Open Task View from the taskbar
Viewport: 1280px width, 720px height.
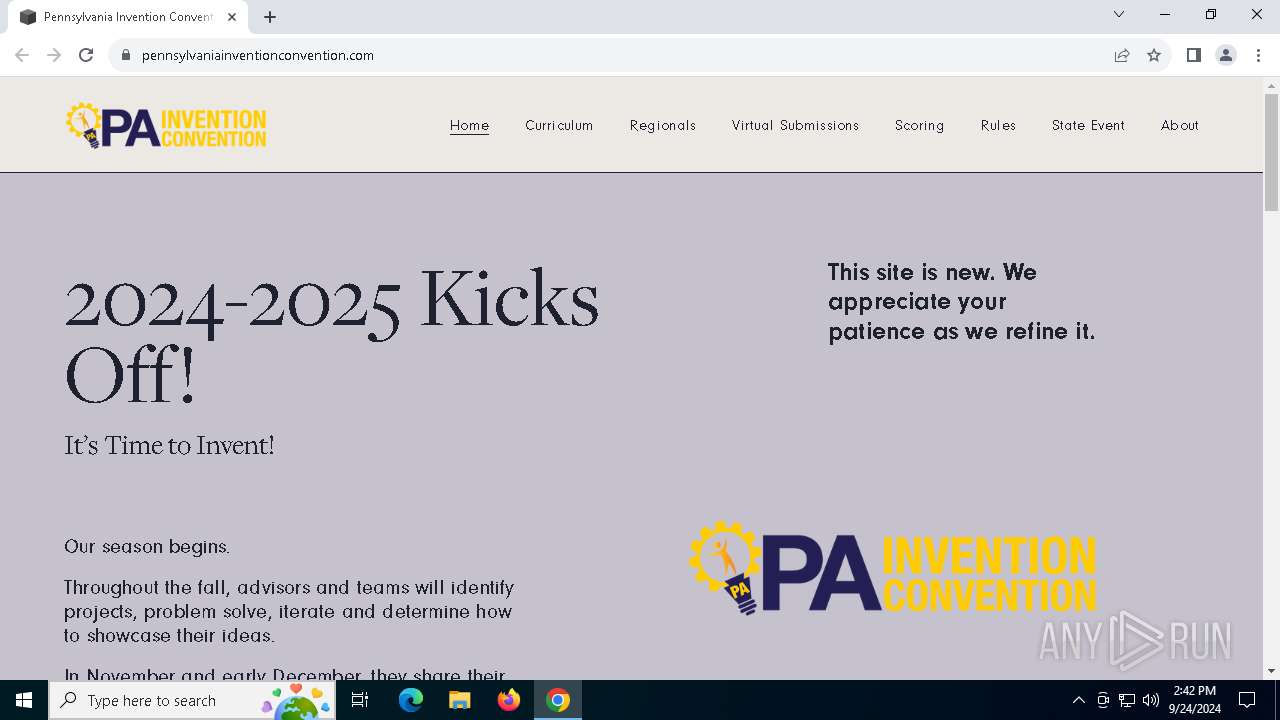(x=360, y=700)
